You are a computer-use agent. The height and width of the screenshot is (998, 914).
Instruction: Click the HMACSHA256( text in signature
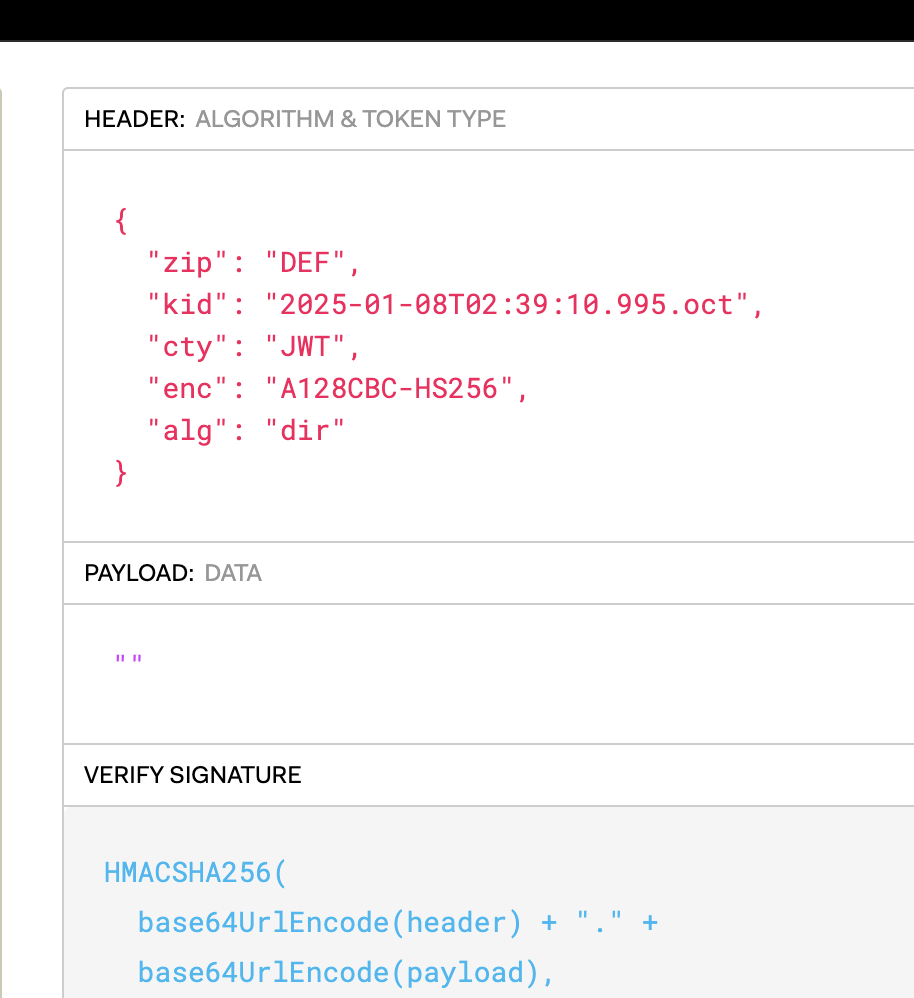195,872
